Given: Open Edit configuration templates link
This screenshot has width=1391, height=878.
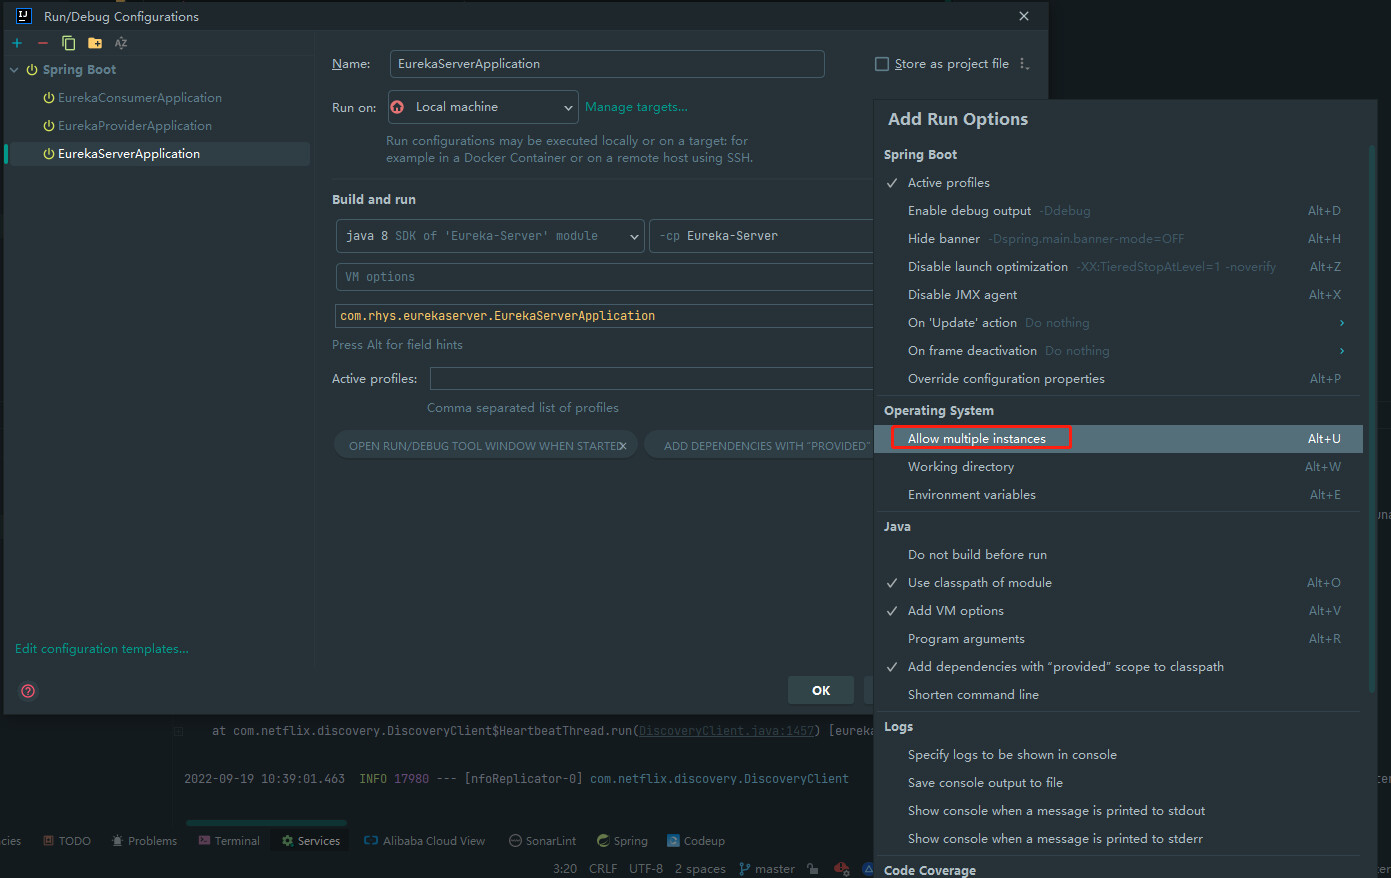Looking at the screenshot, I should (102, 649).
